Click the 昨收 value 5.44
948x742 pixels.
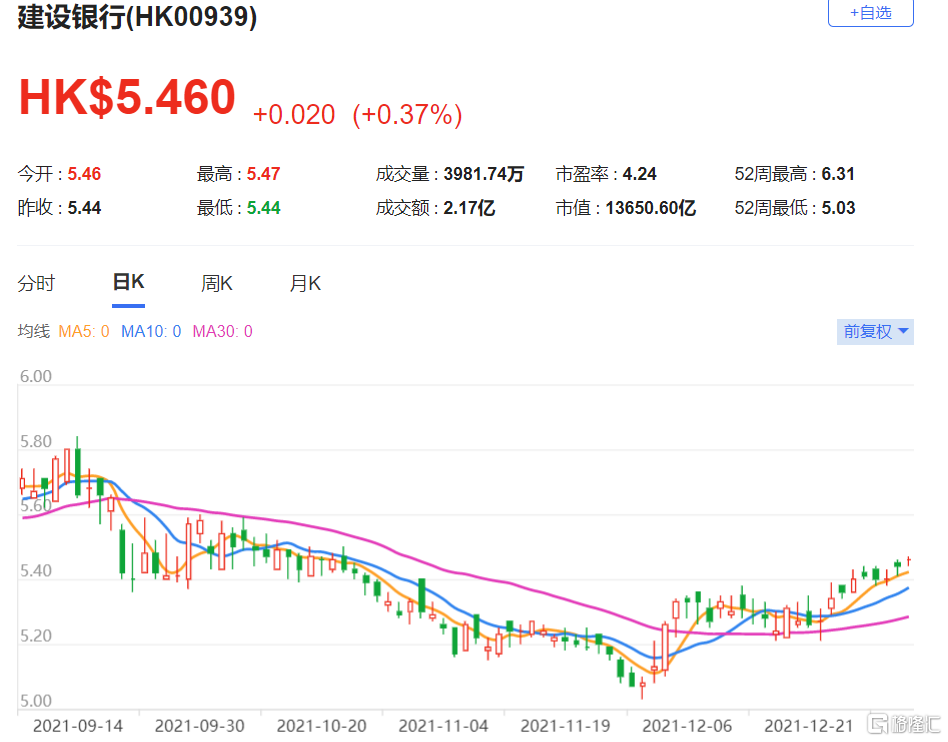[x=84, y=208]
